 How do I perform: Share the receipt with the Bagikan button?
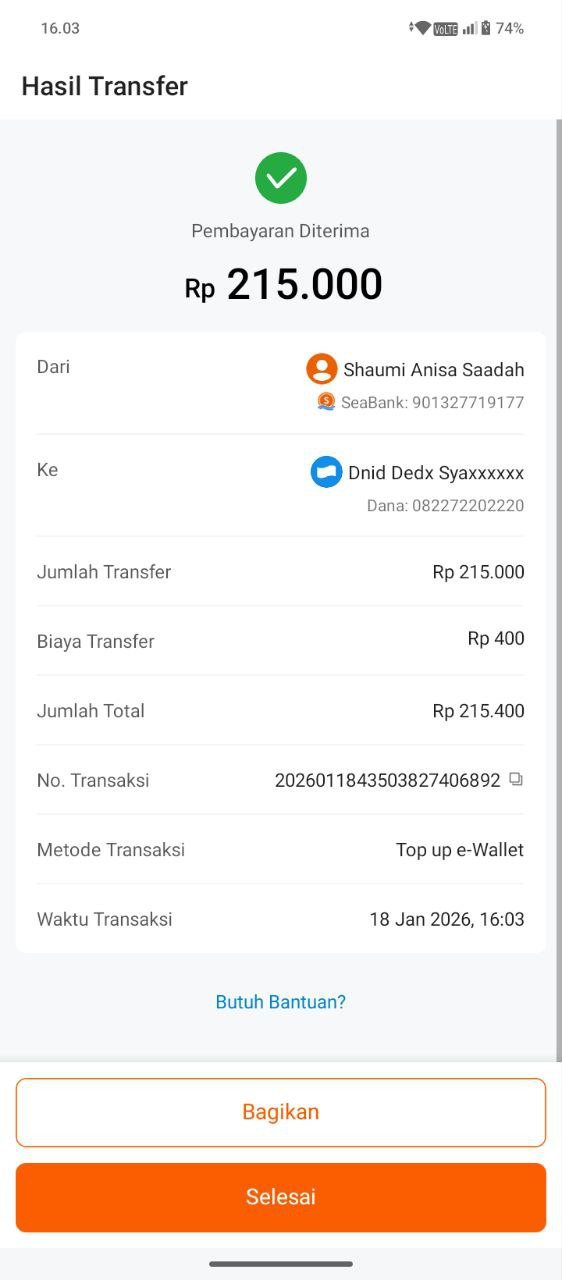pos(281,1112)
